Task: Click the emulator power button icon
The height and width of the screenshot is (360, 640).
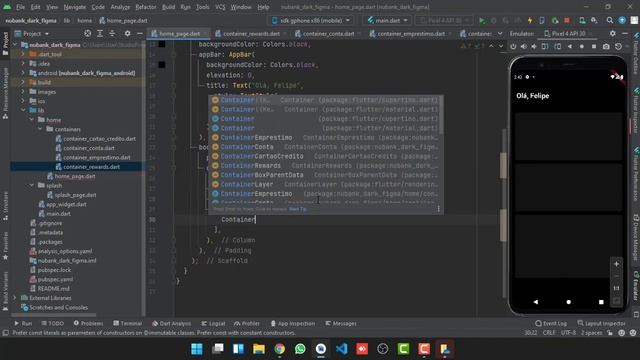Action: click(x=513, y=47)
